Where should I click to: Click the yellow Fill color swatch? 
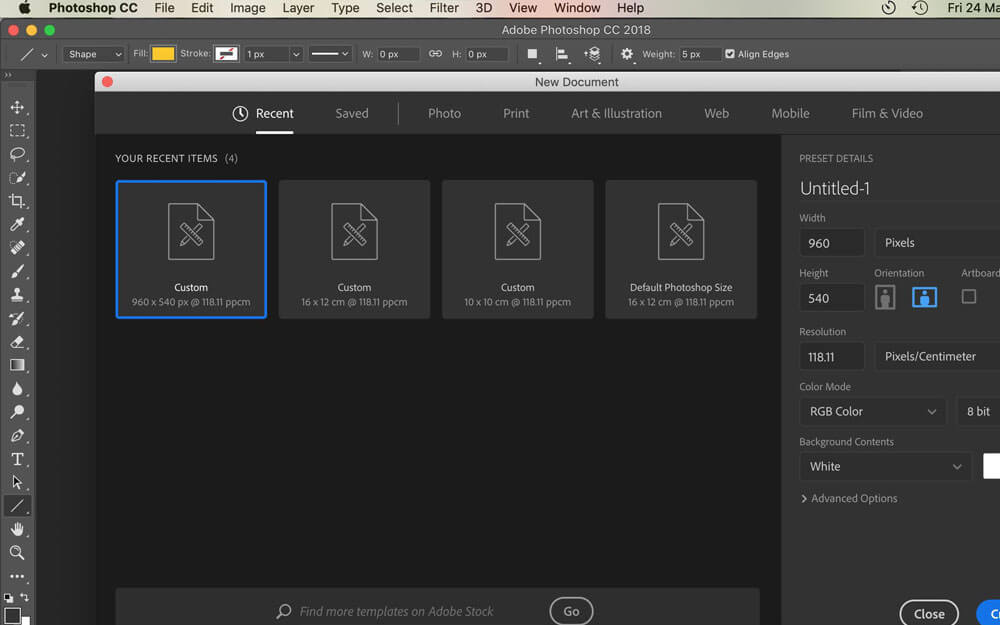(163, 54)
